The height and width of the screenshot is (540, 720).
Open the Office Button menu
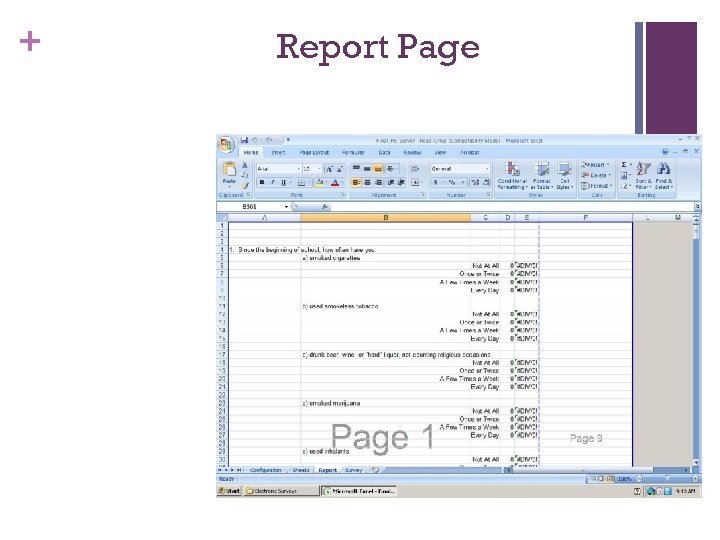(225, 145)
